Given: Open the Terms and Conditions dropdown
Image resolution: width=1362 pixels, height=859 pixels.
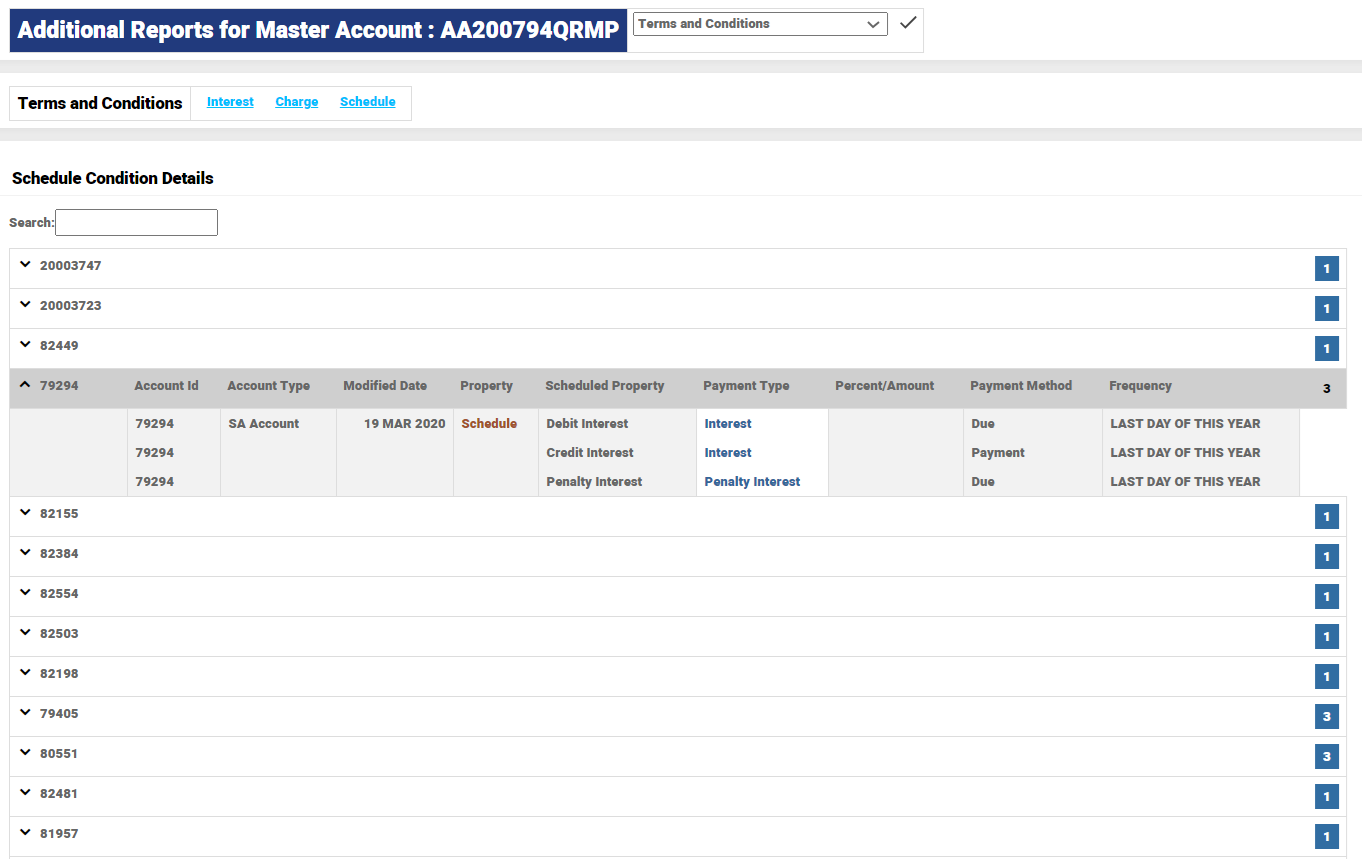Looking at the screenshot, I should 760,24.
